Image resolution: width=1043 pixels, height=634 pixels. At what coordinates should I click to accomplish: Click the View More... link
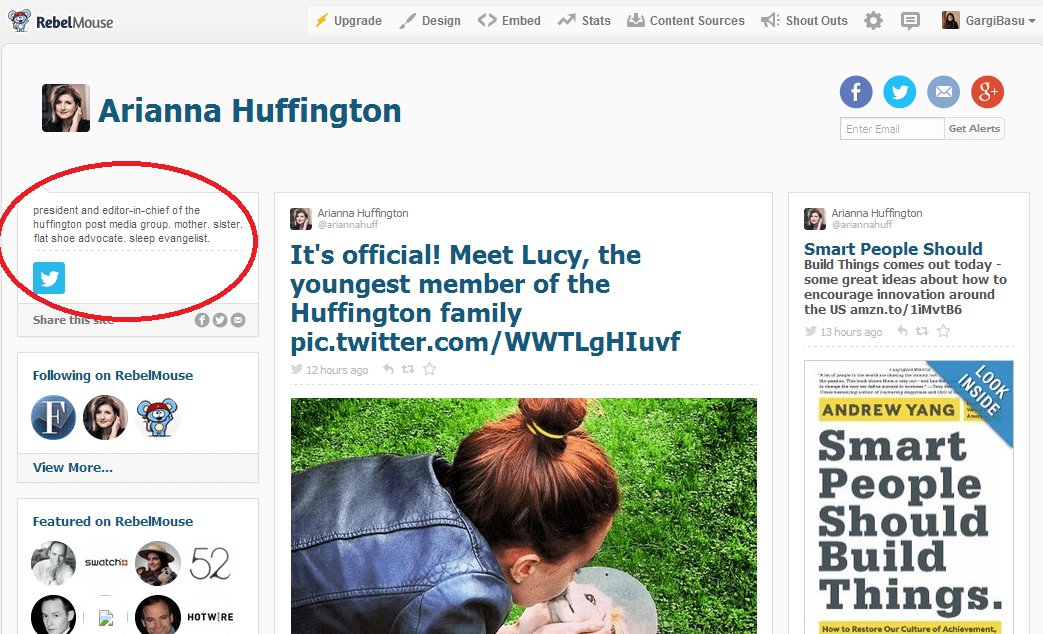73,468
